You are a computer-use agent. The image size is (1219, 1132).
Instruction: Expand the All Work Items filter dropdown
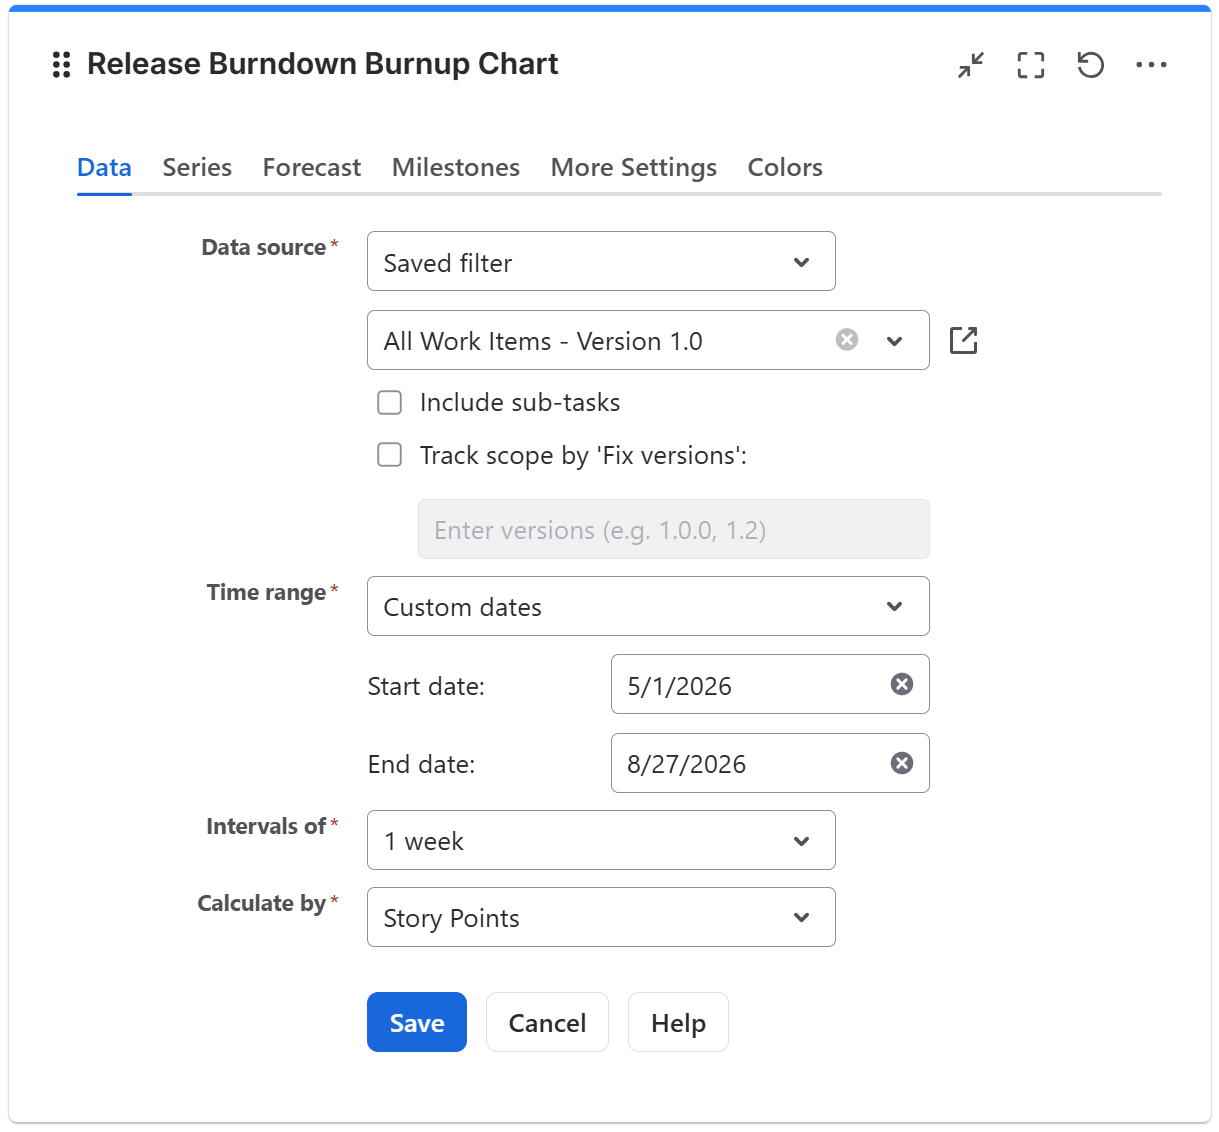pos(895,341)
